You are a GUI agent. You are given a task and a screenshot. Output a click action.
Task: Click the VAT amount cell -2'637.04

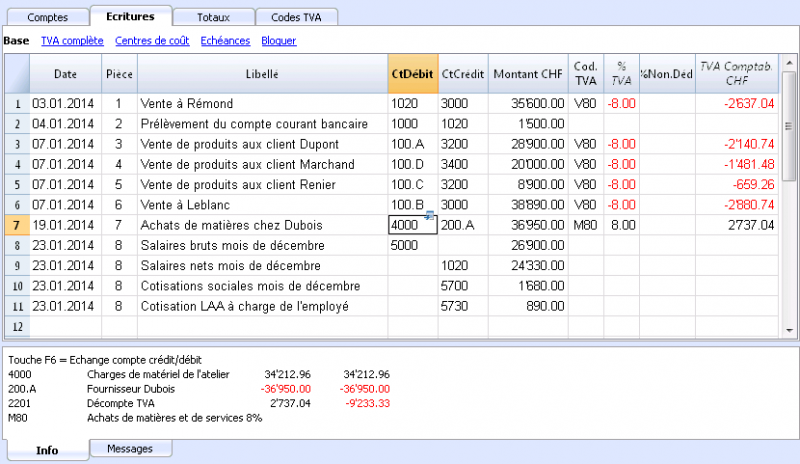tap(737, 104)
